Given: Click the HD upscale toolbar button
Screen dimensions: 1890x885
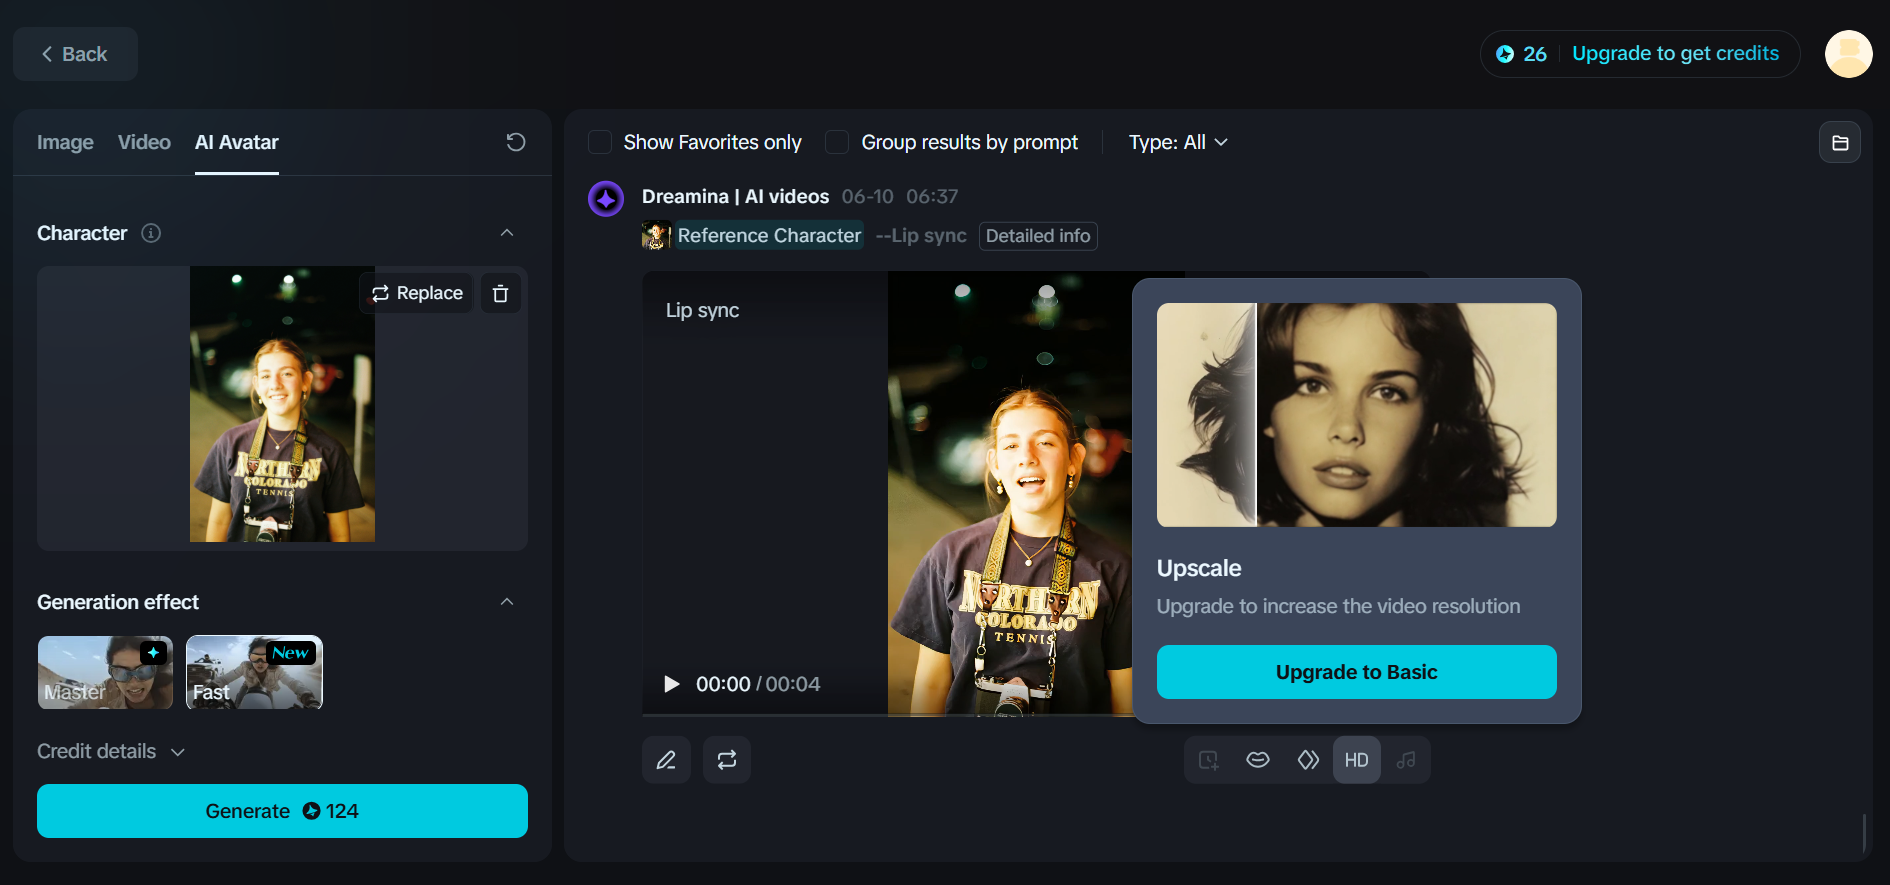Looking at the screenshot, I should [x=1356, y=760].
